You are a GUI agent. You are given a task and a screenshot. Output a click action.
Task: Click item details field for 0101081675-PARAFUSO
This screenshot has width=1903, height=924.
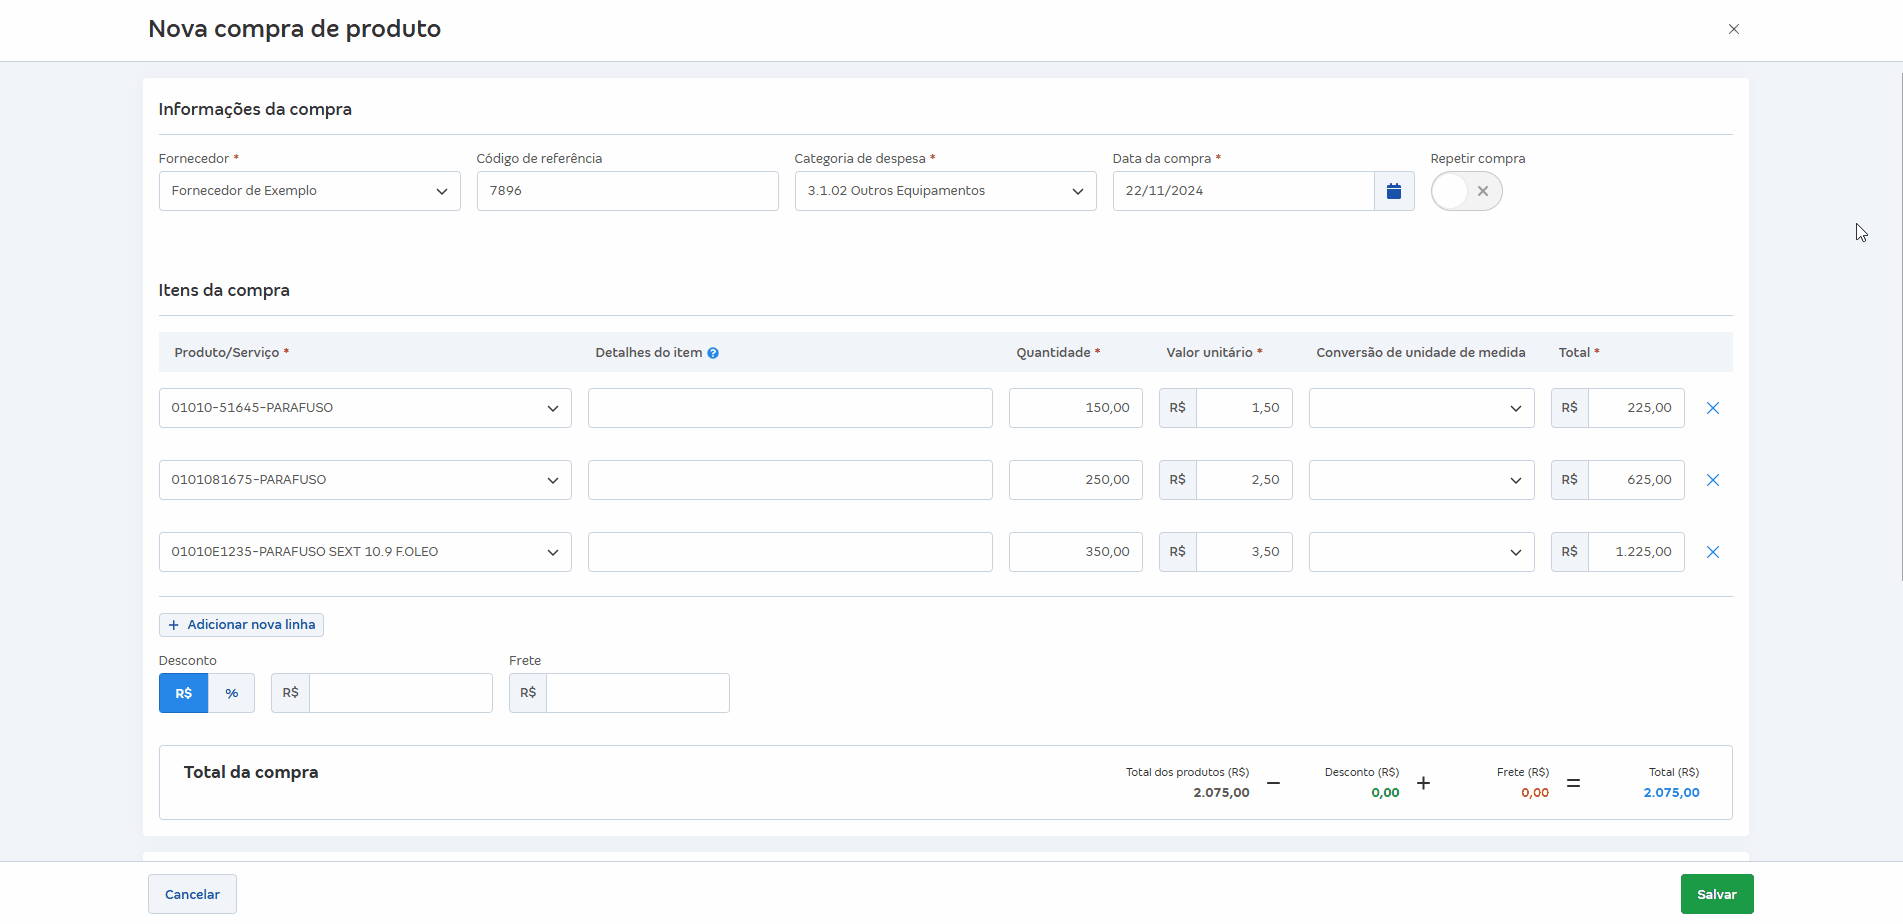point(790,480)
